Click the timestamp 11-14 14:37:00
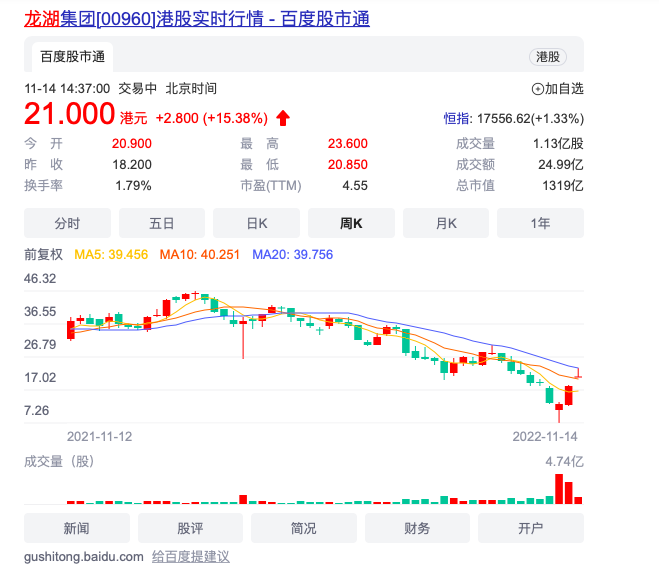 67,89
